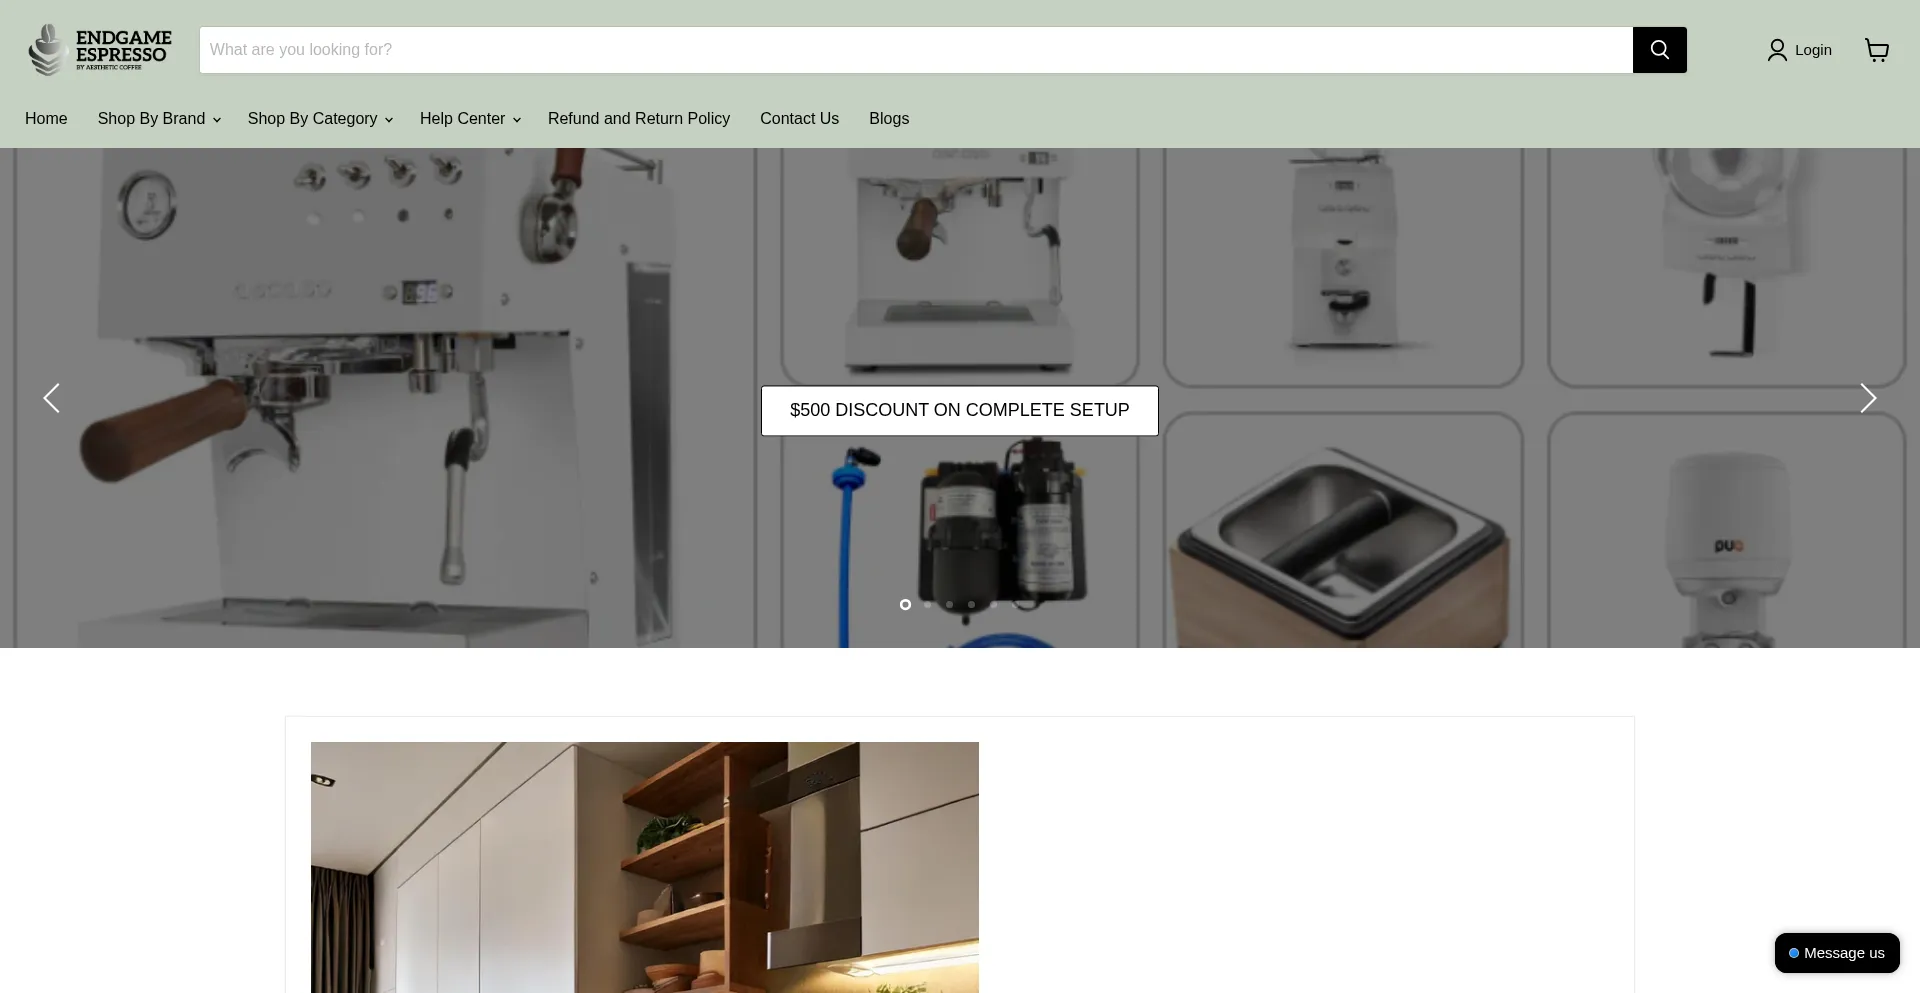This screenshot has height=993, width=1920.
Task: Focus the 'What are you looking for?' search field
Action: 916,50
